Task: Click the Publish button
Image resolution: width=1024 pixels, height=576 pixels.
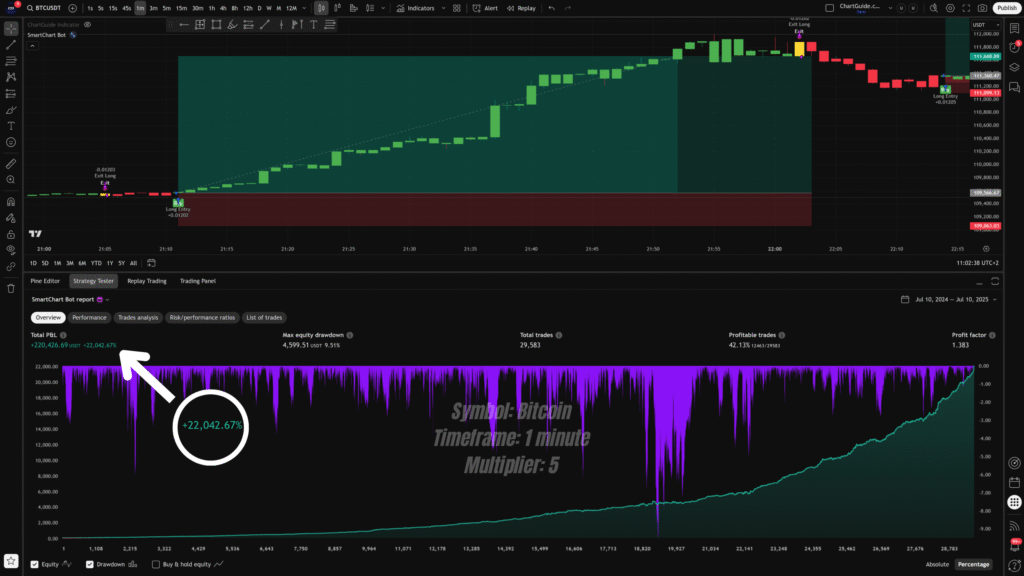Action: (x=1005, y=8)
